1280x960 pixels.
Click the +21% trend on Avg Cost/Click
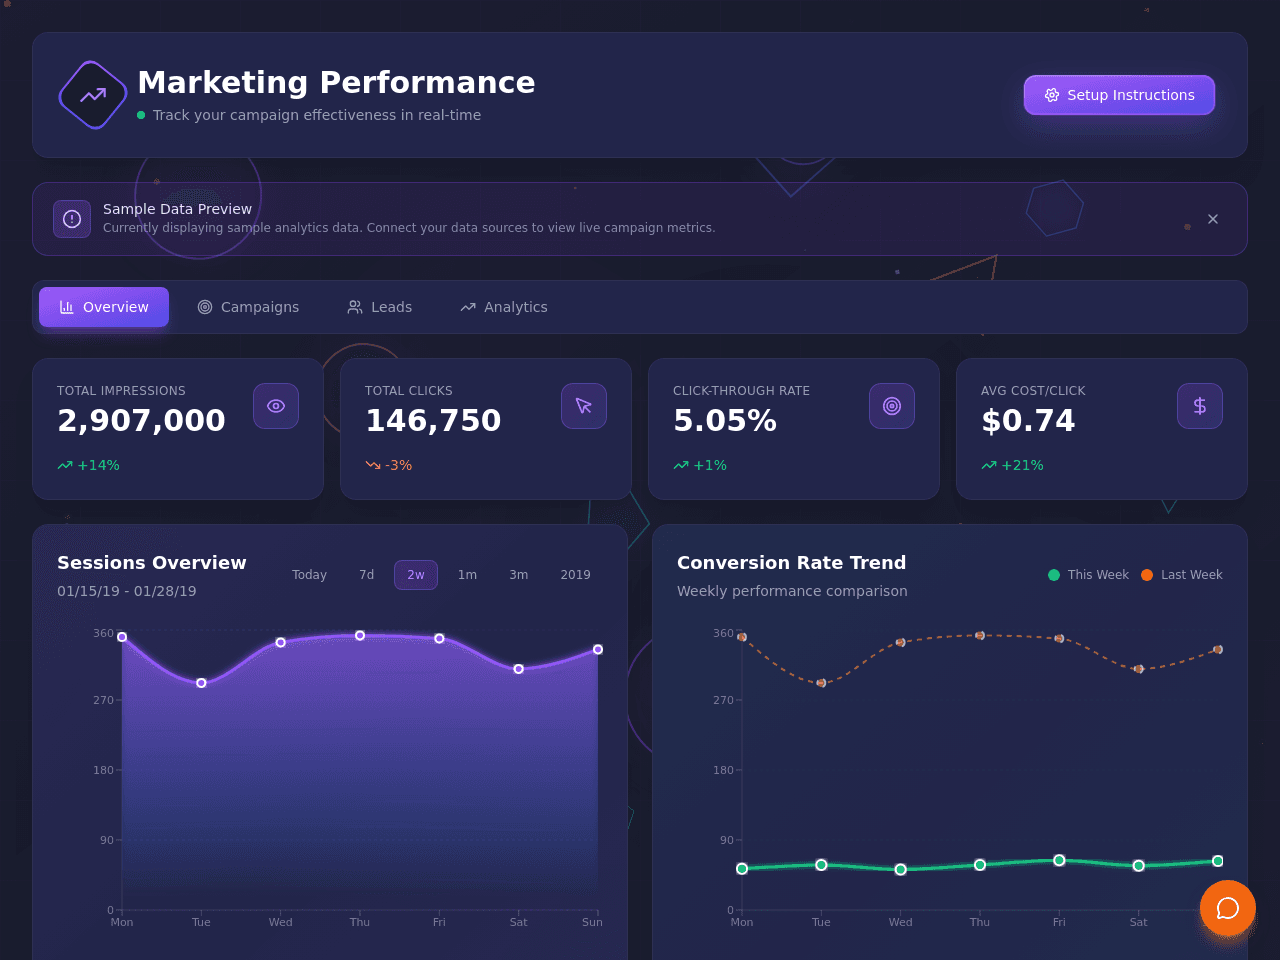tap(1012, 465)
